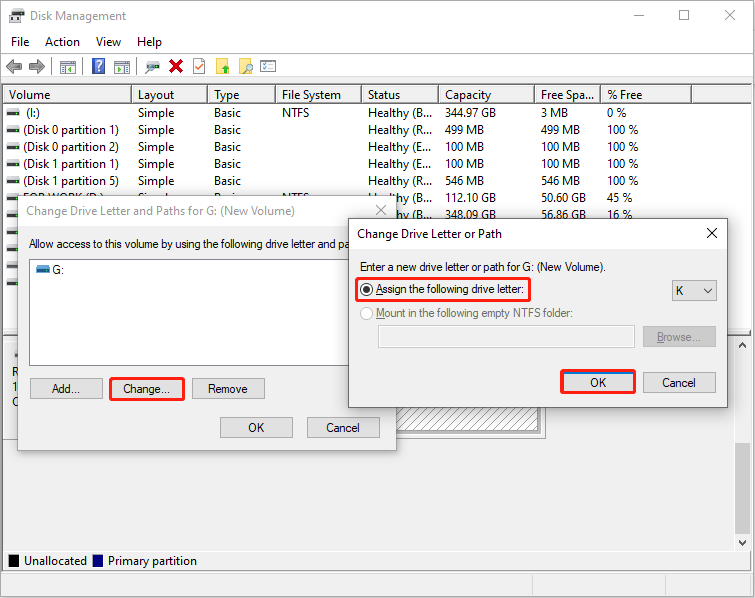Click the Back arrow toolbar icon
This screenshot has width=755, height=598.
[x=14, y=66]
